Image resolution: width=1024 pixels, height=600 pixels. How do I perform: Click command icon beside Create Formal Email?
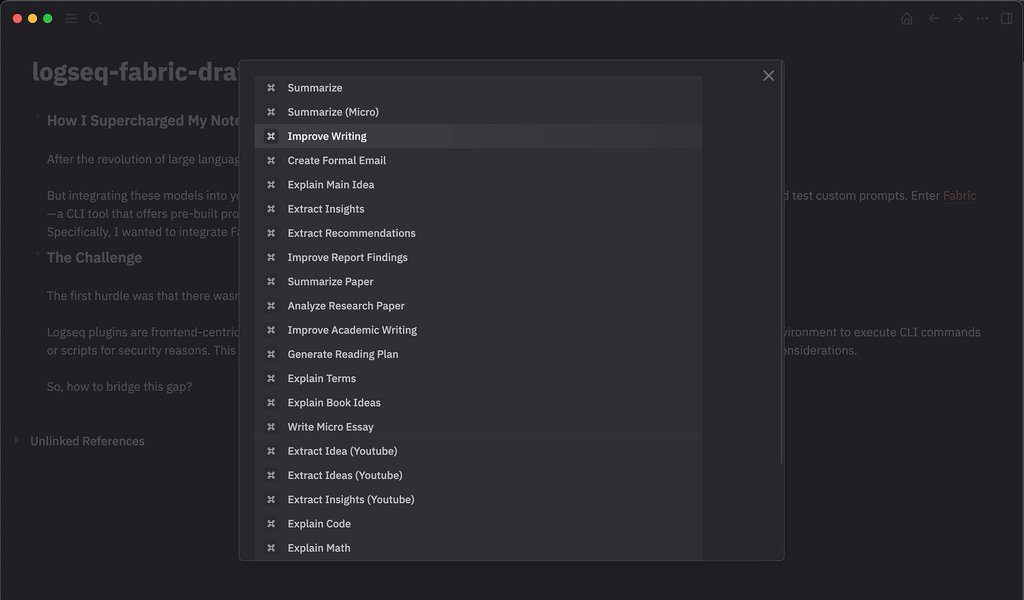pos(271,160)
